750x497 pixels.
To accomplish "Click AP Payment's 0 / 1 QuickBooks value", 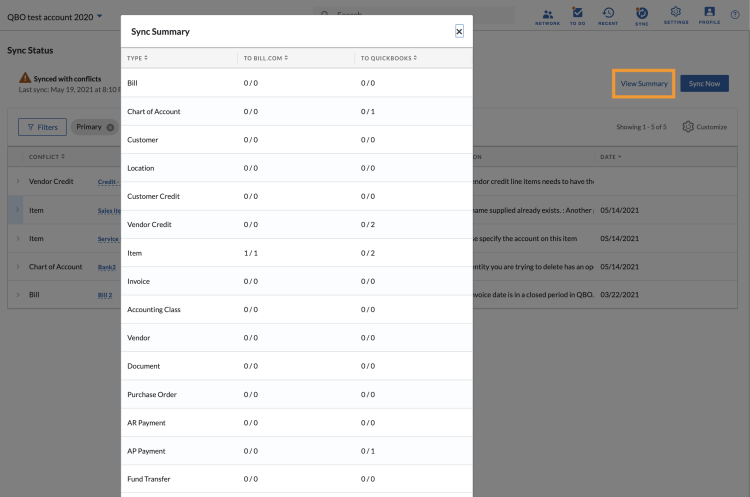I will pyautogui.click(x=368, y=451).
